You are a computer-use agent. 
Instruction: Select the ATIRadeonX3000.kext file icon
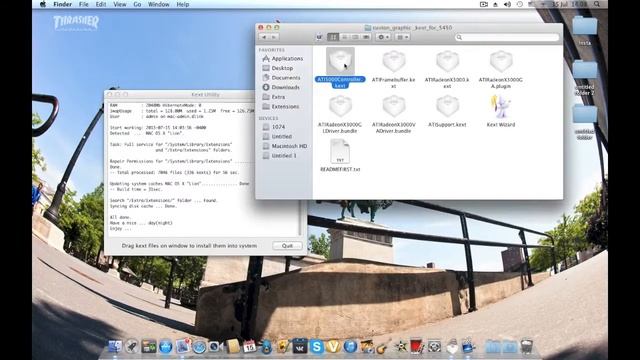tap(447, 61)
